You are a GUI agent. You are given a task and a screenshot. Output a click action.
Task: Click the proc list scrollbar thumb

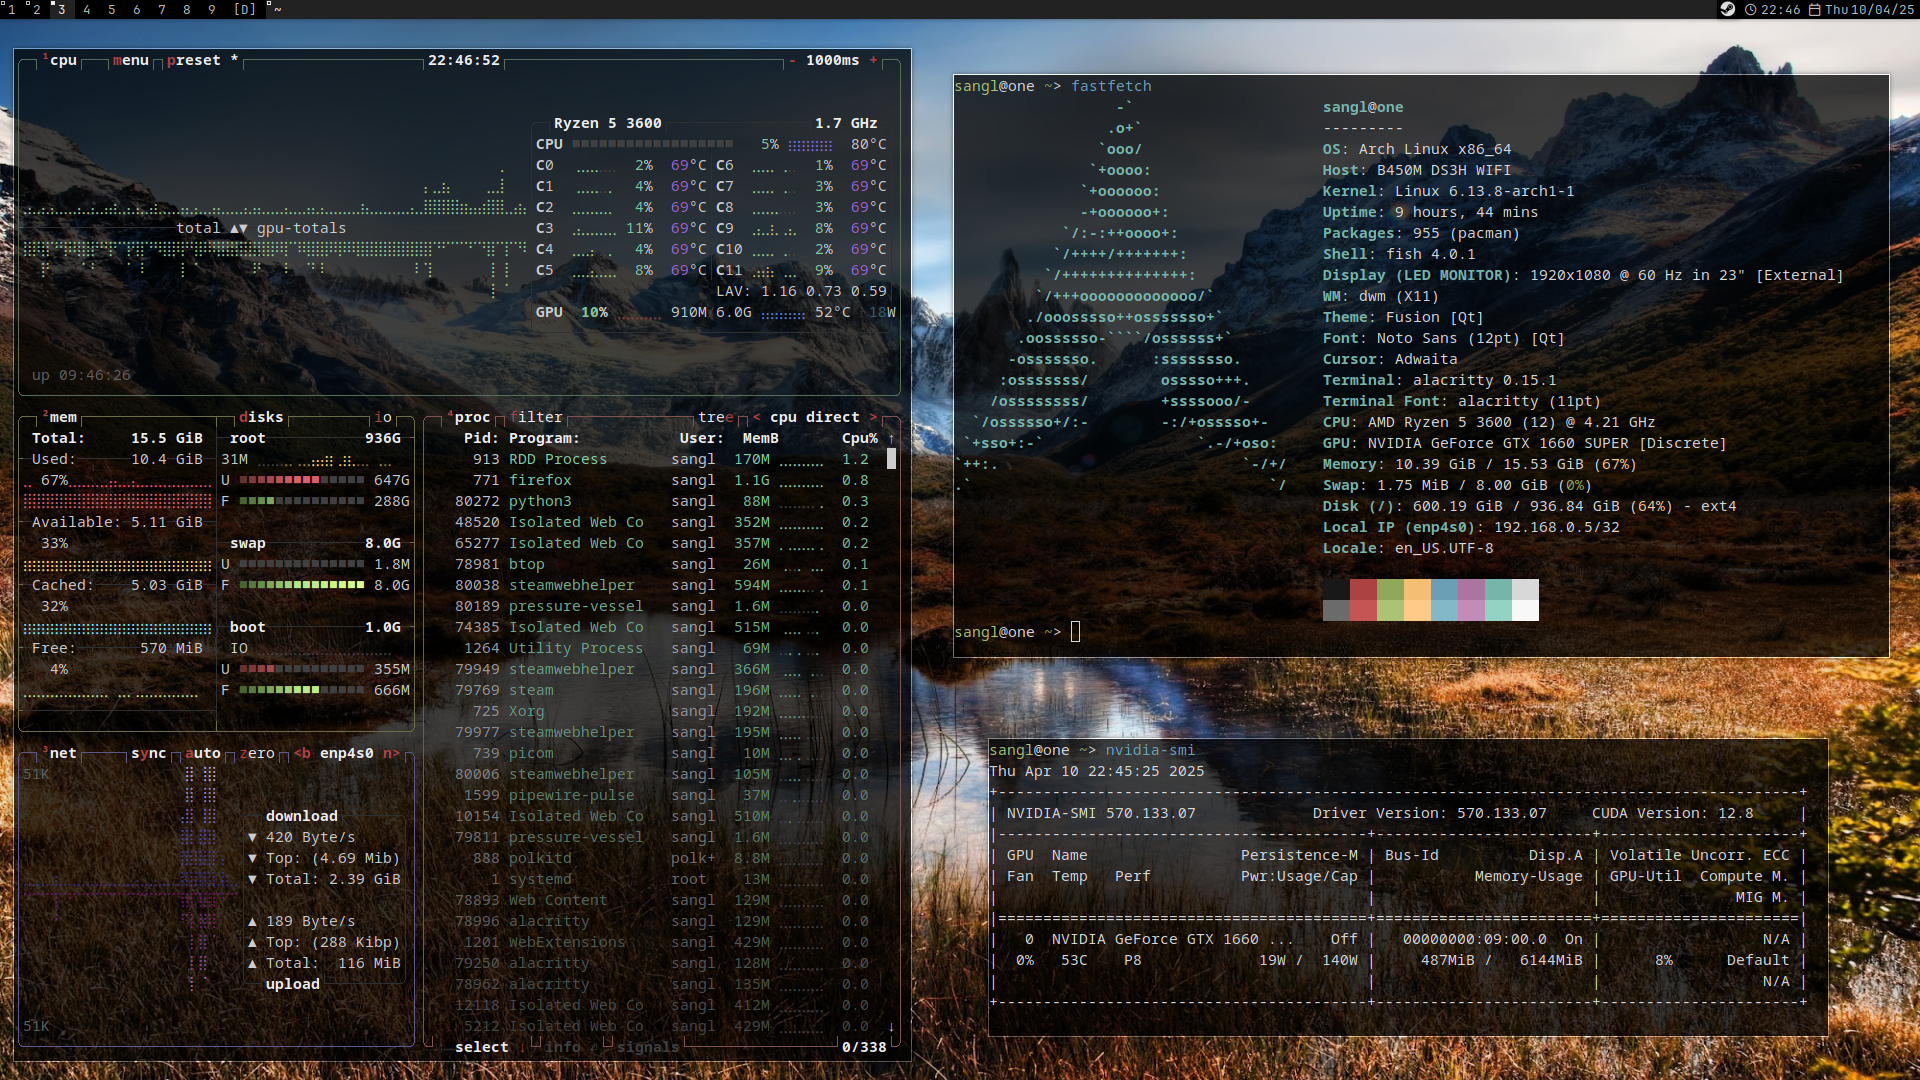(891, 459)
